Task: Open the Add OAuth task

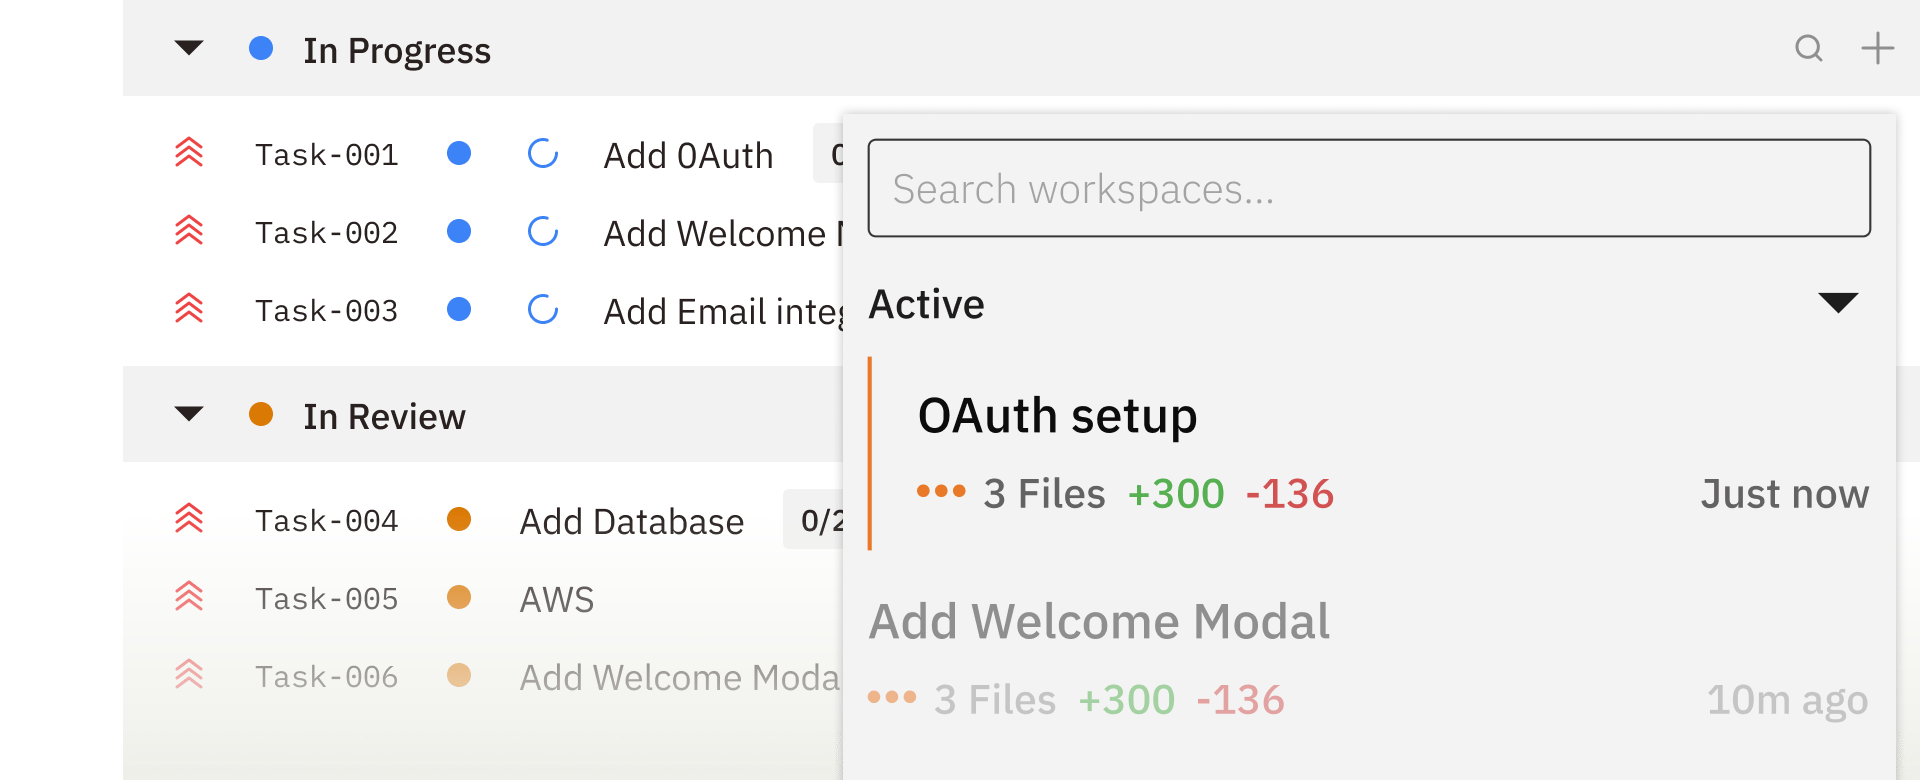Action: pyautogui.click(x=688, y=156)
